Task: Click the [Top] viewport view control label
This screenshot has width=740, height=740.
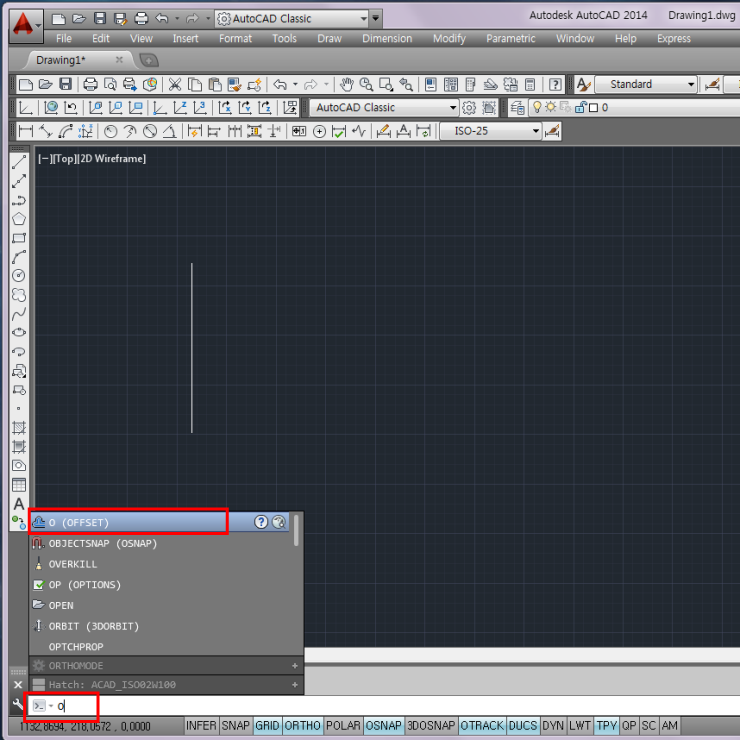Action: [x=65, y=159]
